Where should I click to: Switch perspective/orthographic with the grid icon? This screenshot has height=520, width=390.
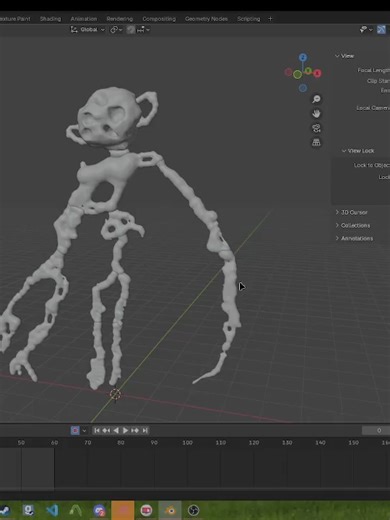tap(316, 143)
